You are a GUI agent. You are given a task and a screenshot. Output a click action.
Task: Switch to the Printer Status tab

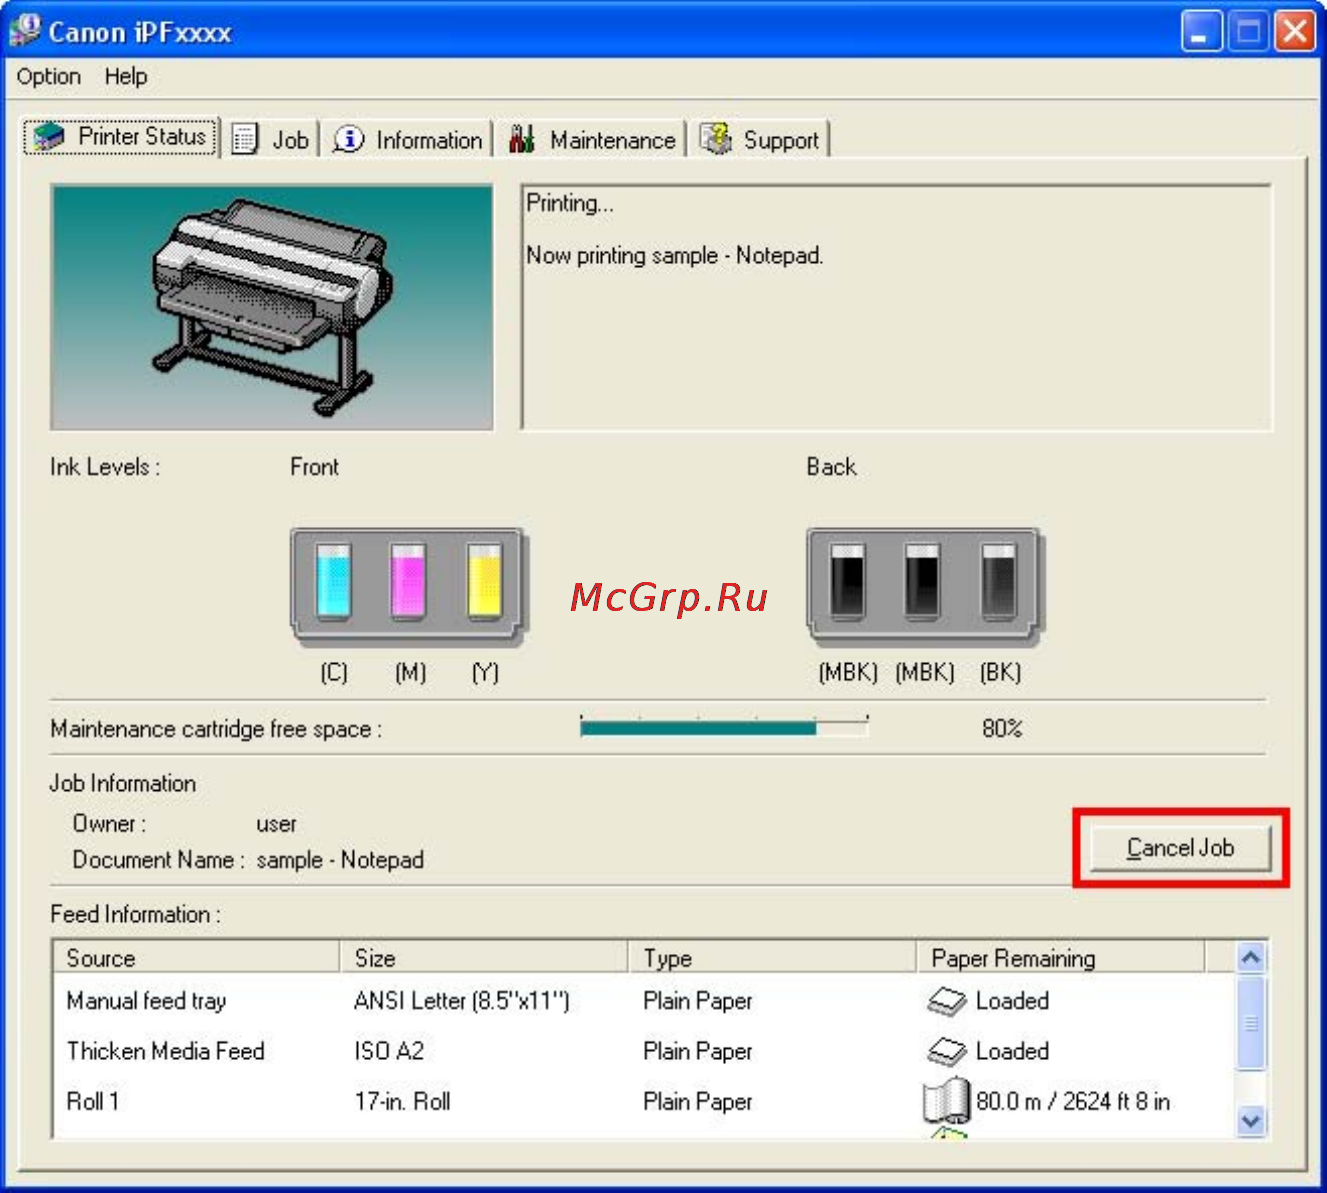[x=121, y=137]
